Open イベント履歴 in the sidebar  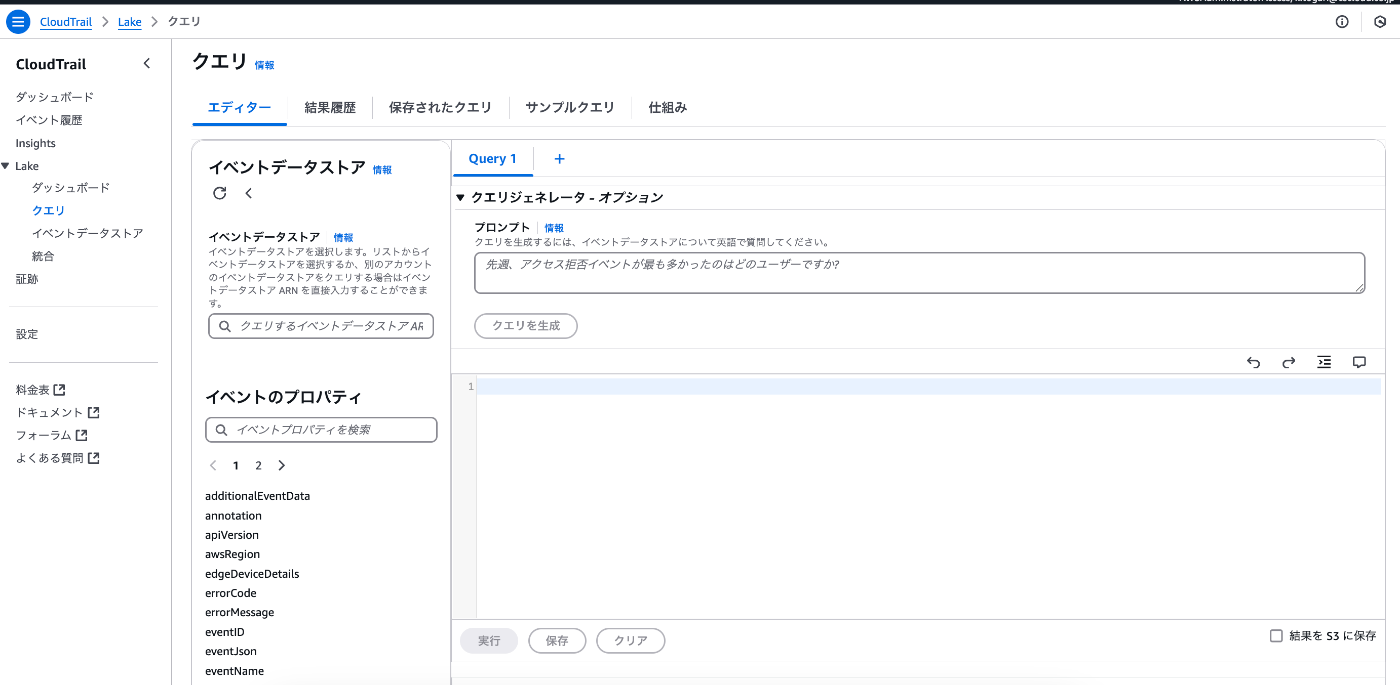pos(49,120)
